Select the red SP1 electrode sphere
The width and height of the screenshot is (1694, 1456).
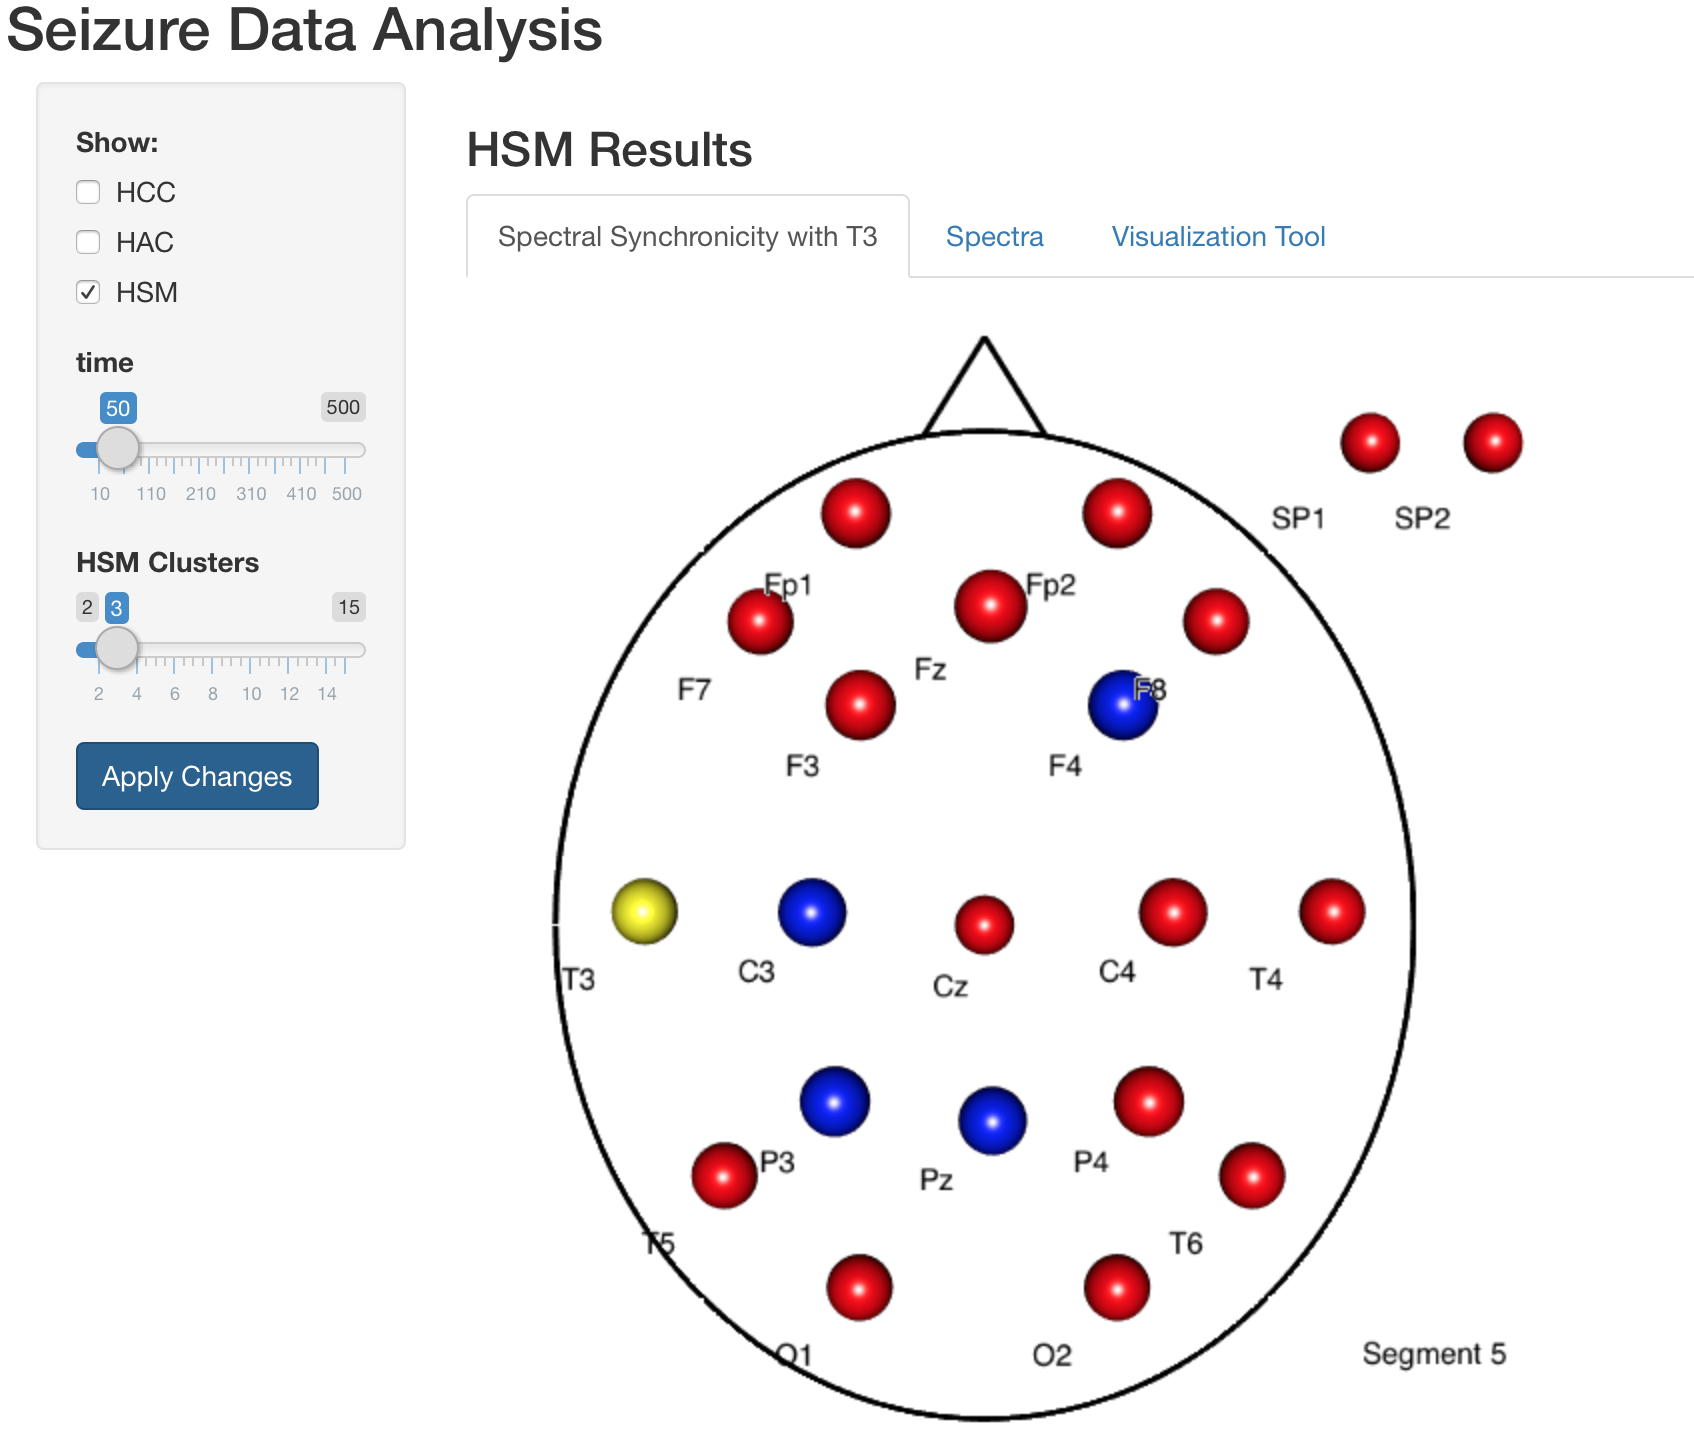1370,442
